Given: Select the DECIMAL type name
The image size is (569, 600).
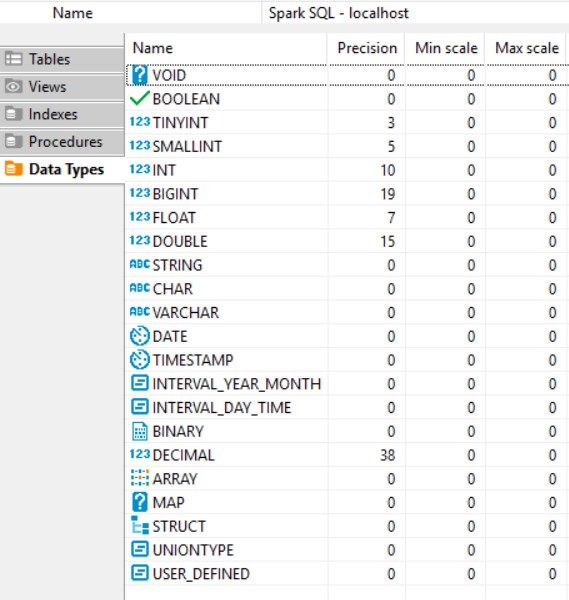Looking at the screenshot, I should [x=183, y=455].
